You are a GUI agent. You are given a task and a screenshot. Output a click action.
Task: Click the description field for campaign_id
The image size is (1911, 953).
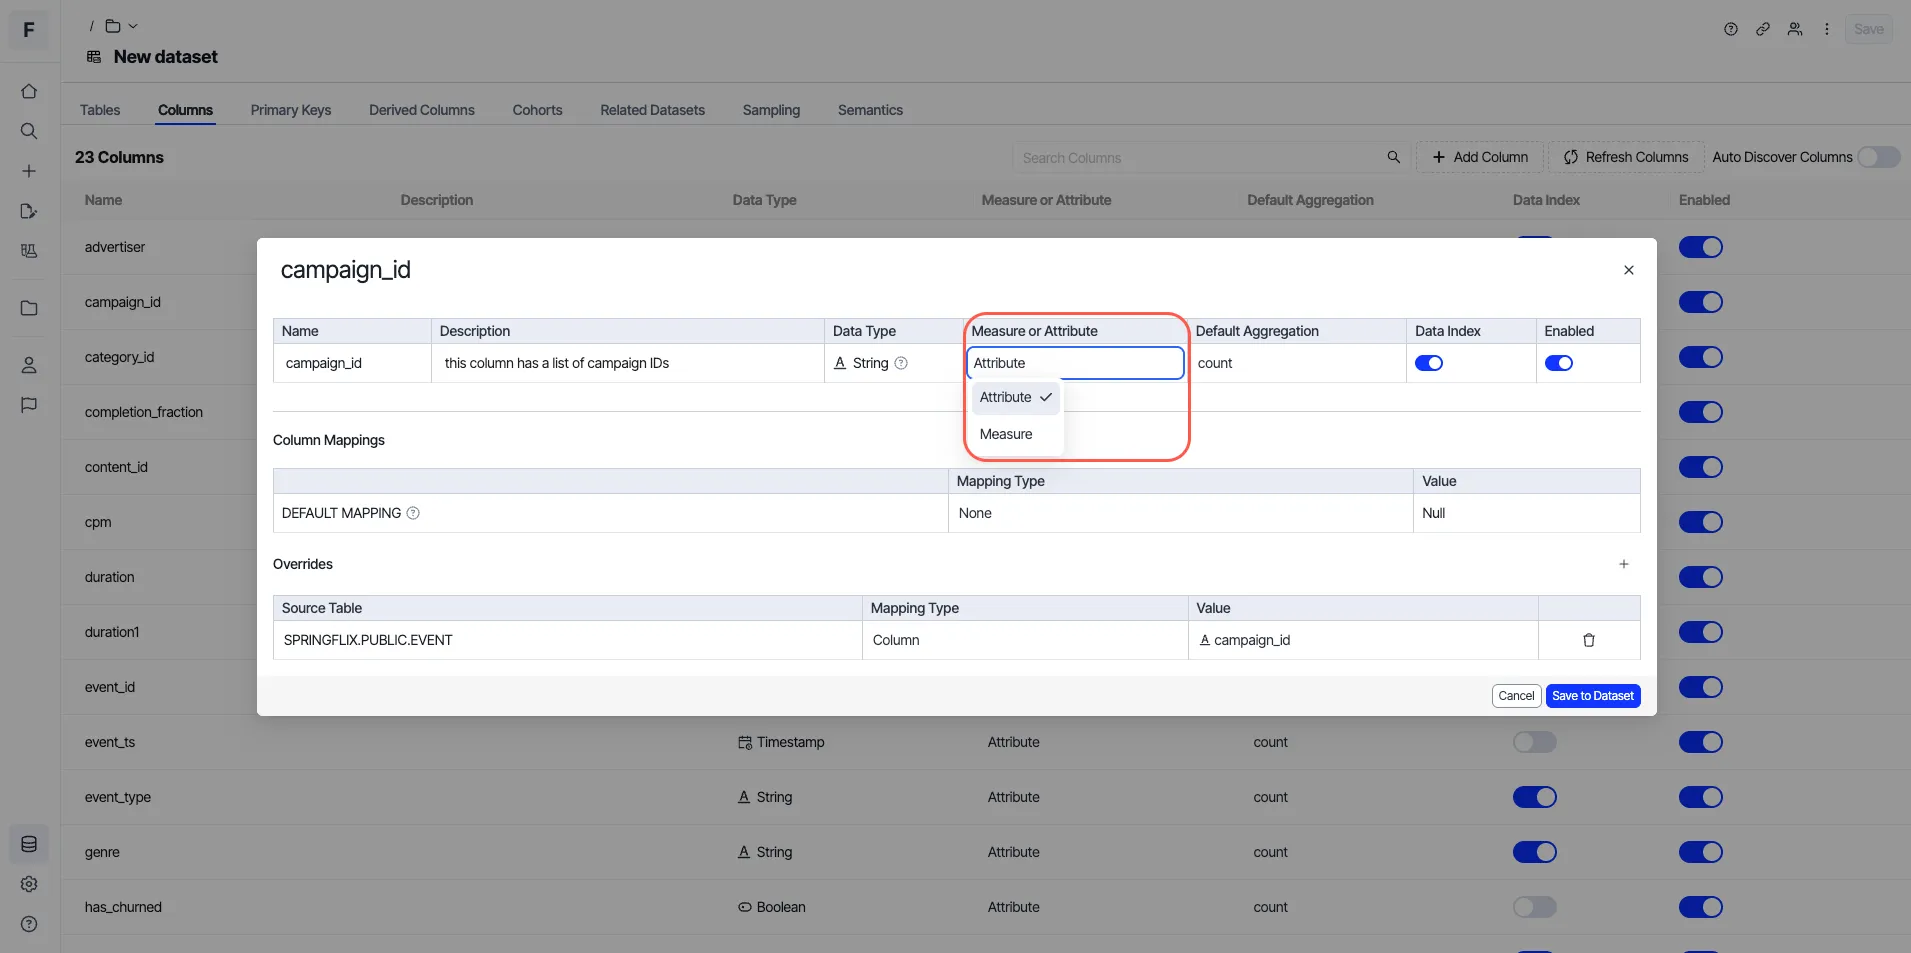(x=628, y=363)
